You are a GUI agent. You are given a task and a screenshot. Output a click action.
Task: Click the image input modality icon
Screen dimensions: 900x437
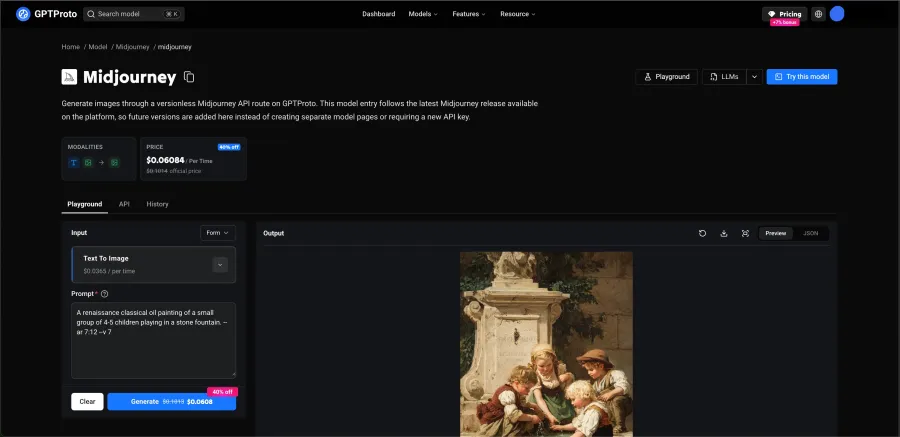[88, 163]
